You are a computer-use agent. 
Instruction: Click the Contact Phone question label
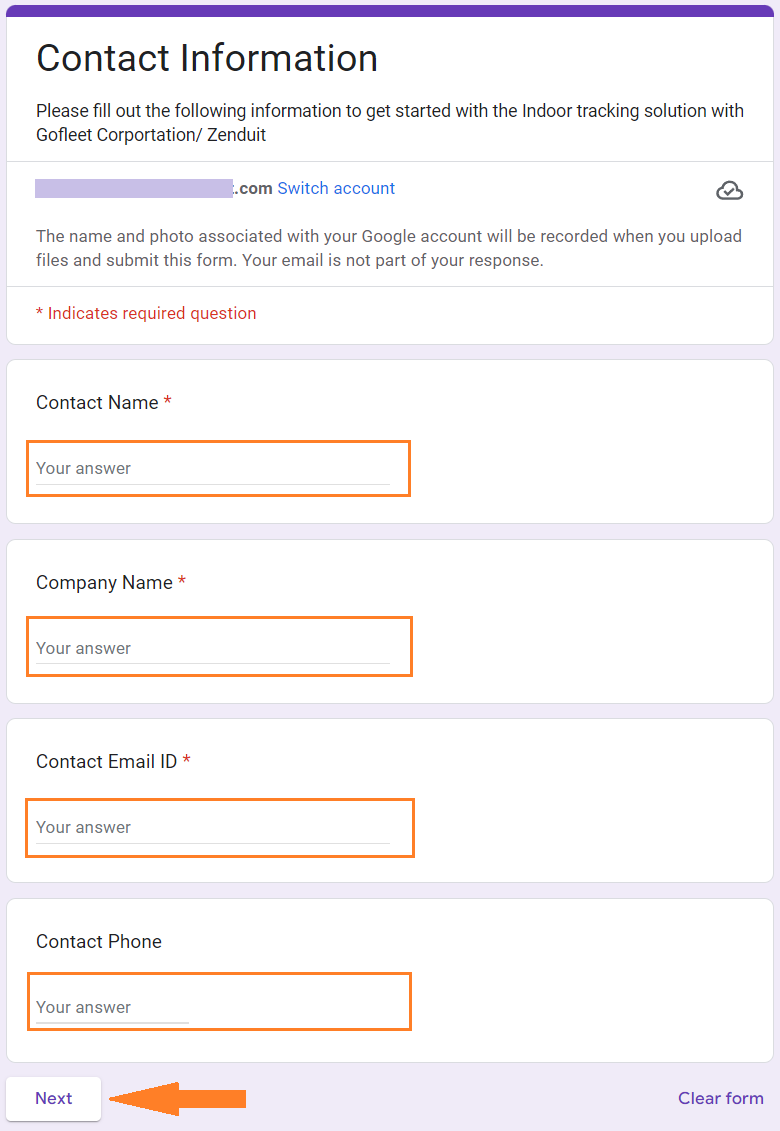99,941
